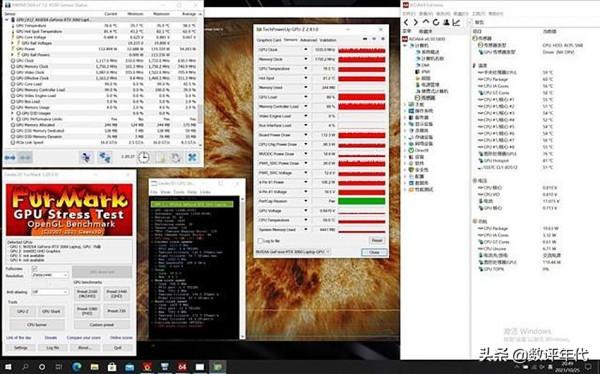Image resolution: width=600 pixels, height=374 pixels.
Task: Click Reset button in GPU-Z
Action: [x=377, y=240]
